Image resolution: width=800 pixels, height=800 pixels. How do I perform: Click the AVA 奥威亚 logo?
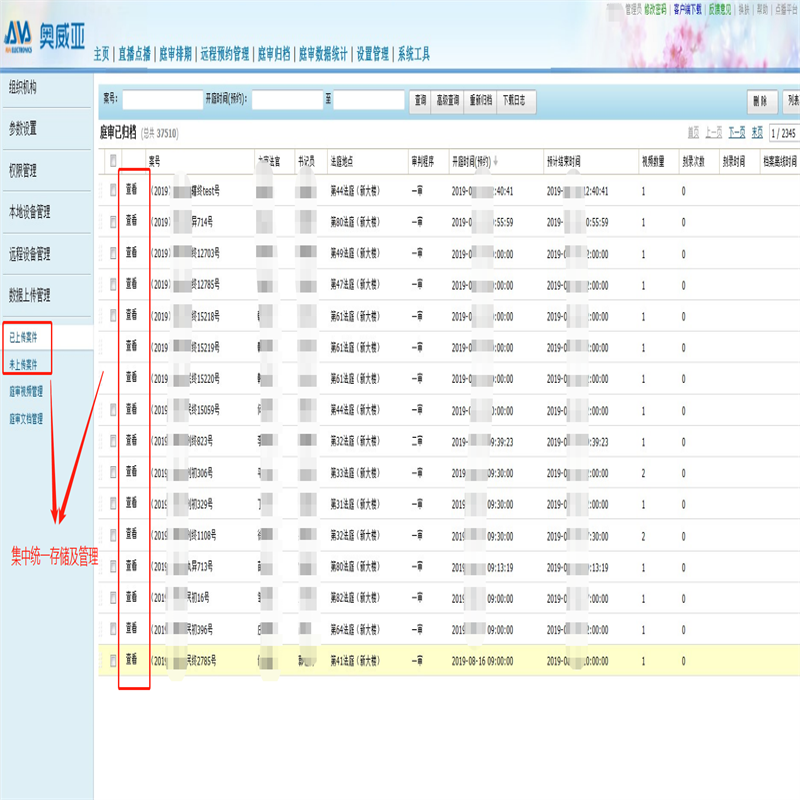44,37
